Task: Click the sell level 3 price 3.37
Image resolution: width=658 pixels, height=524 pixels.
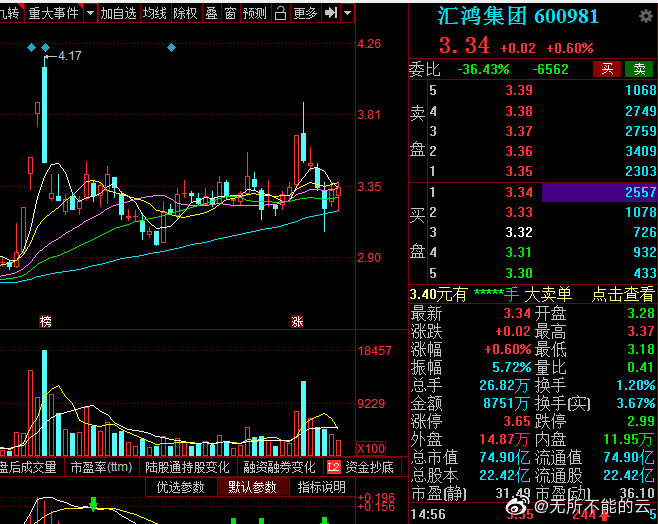Action: point(519,131)
